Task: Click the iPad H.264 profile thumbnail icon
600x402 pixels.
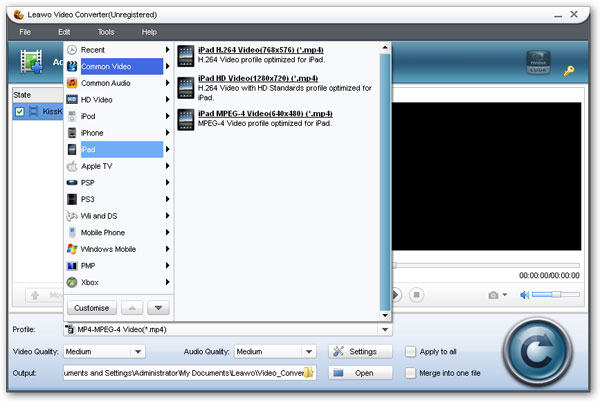Action: 186,56
